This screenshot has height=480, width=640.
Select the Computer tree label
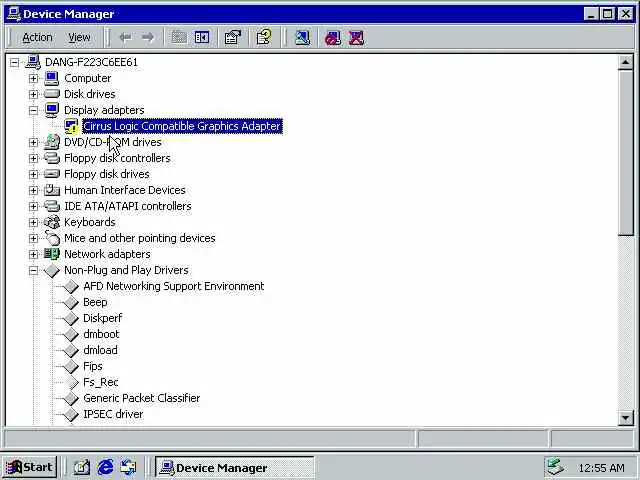pyautogui.click(x=87, y=78)
